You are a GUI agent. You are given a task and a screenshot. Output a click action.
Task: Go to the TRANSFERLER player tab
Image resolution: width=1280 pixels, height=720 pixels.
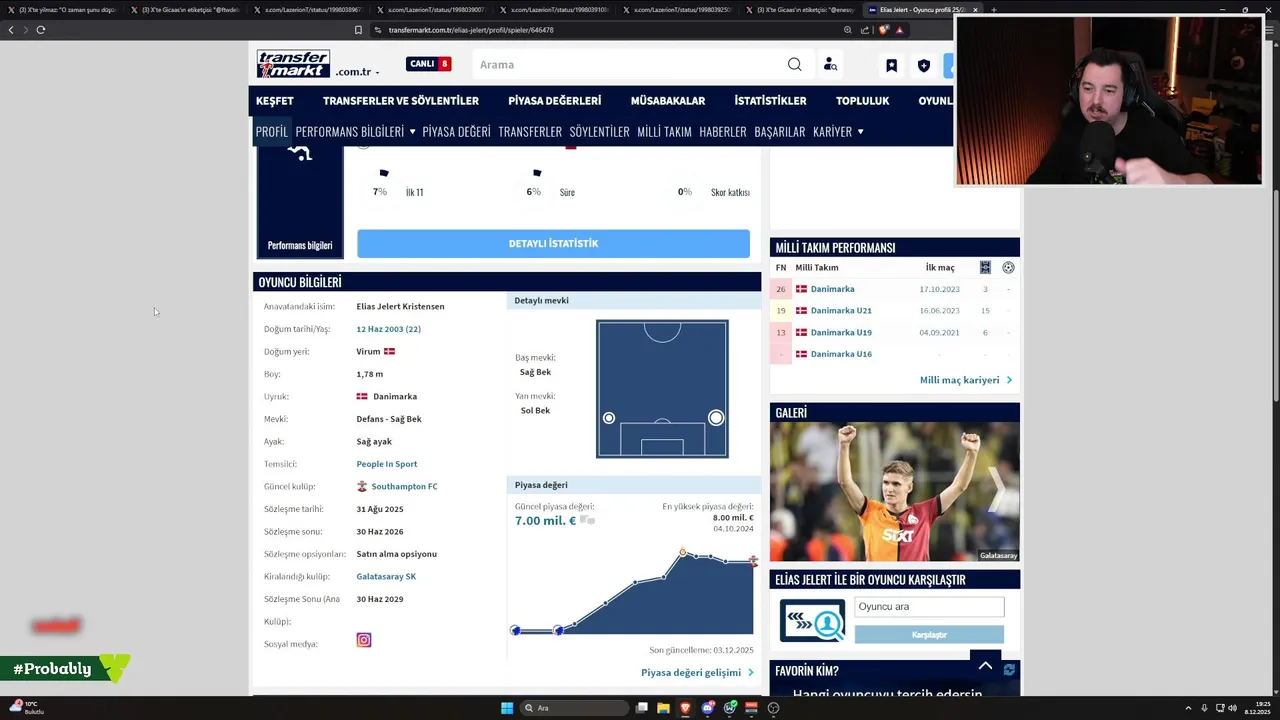pyautogui.click(x=530, y=131)
